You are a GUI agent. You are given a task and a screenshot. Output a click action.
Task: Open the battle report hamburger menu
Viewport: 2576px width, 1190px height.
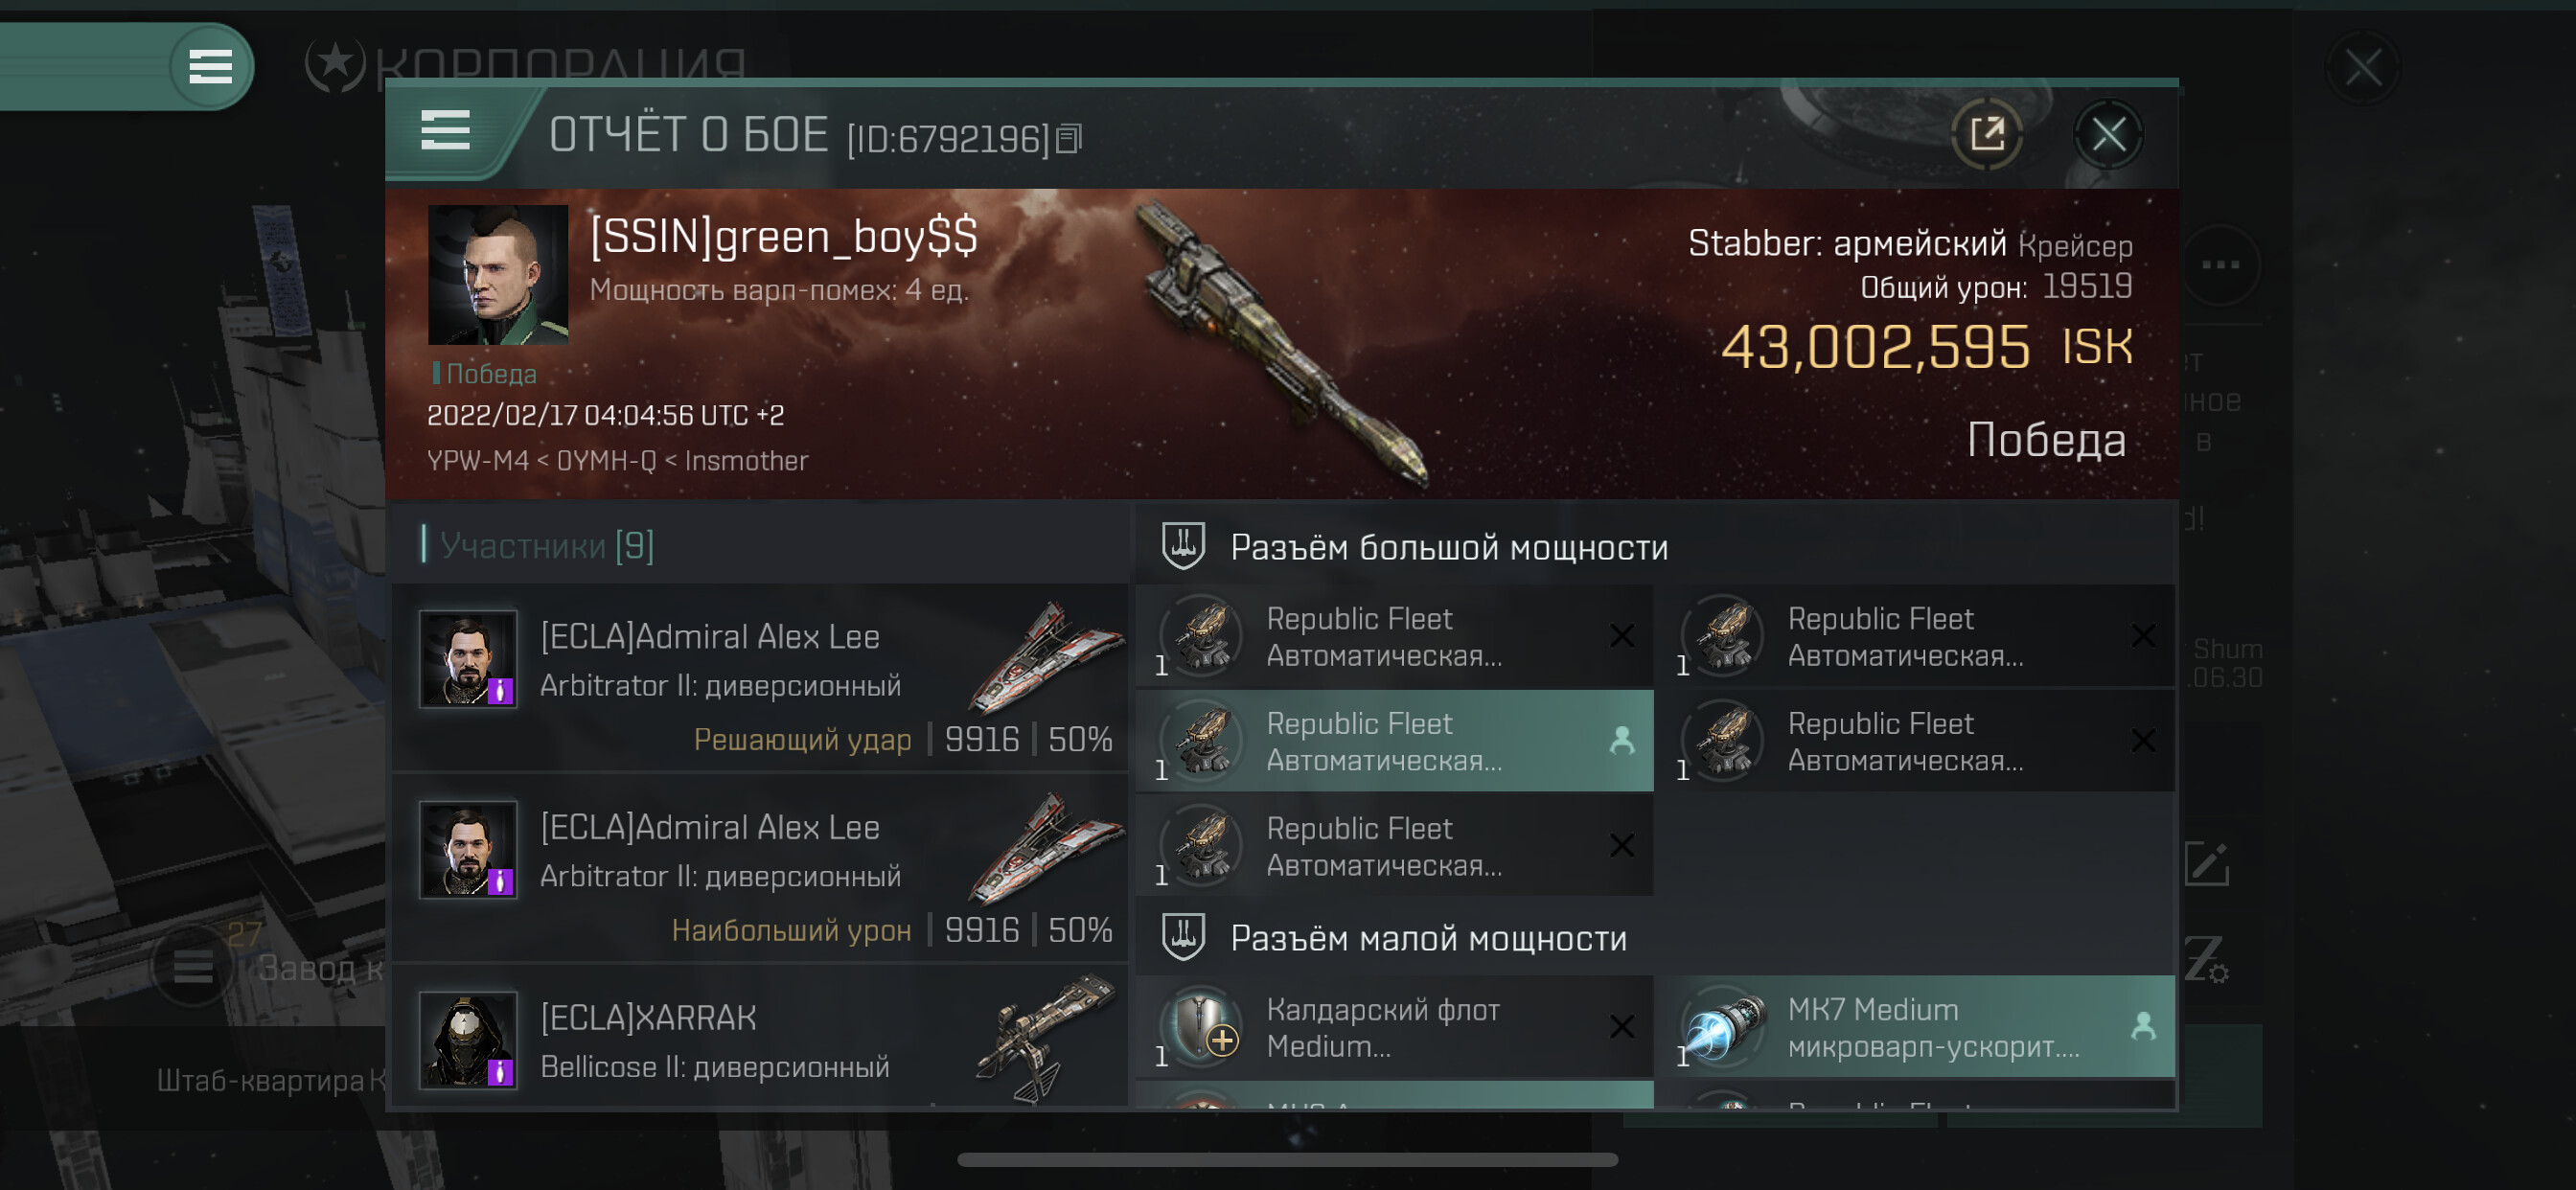(445, 131)
